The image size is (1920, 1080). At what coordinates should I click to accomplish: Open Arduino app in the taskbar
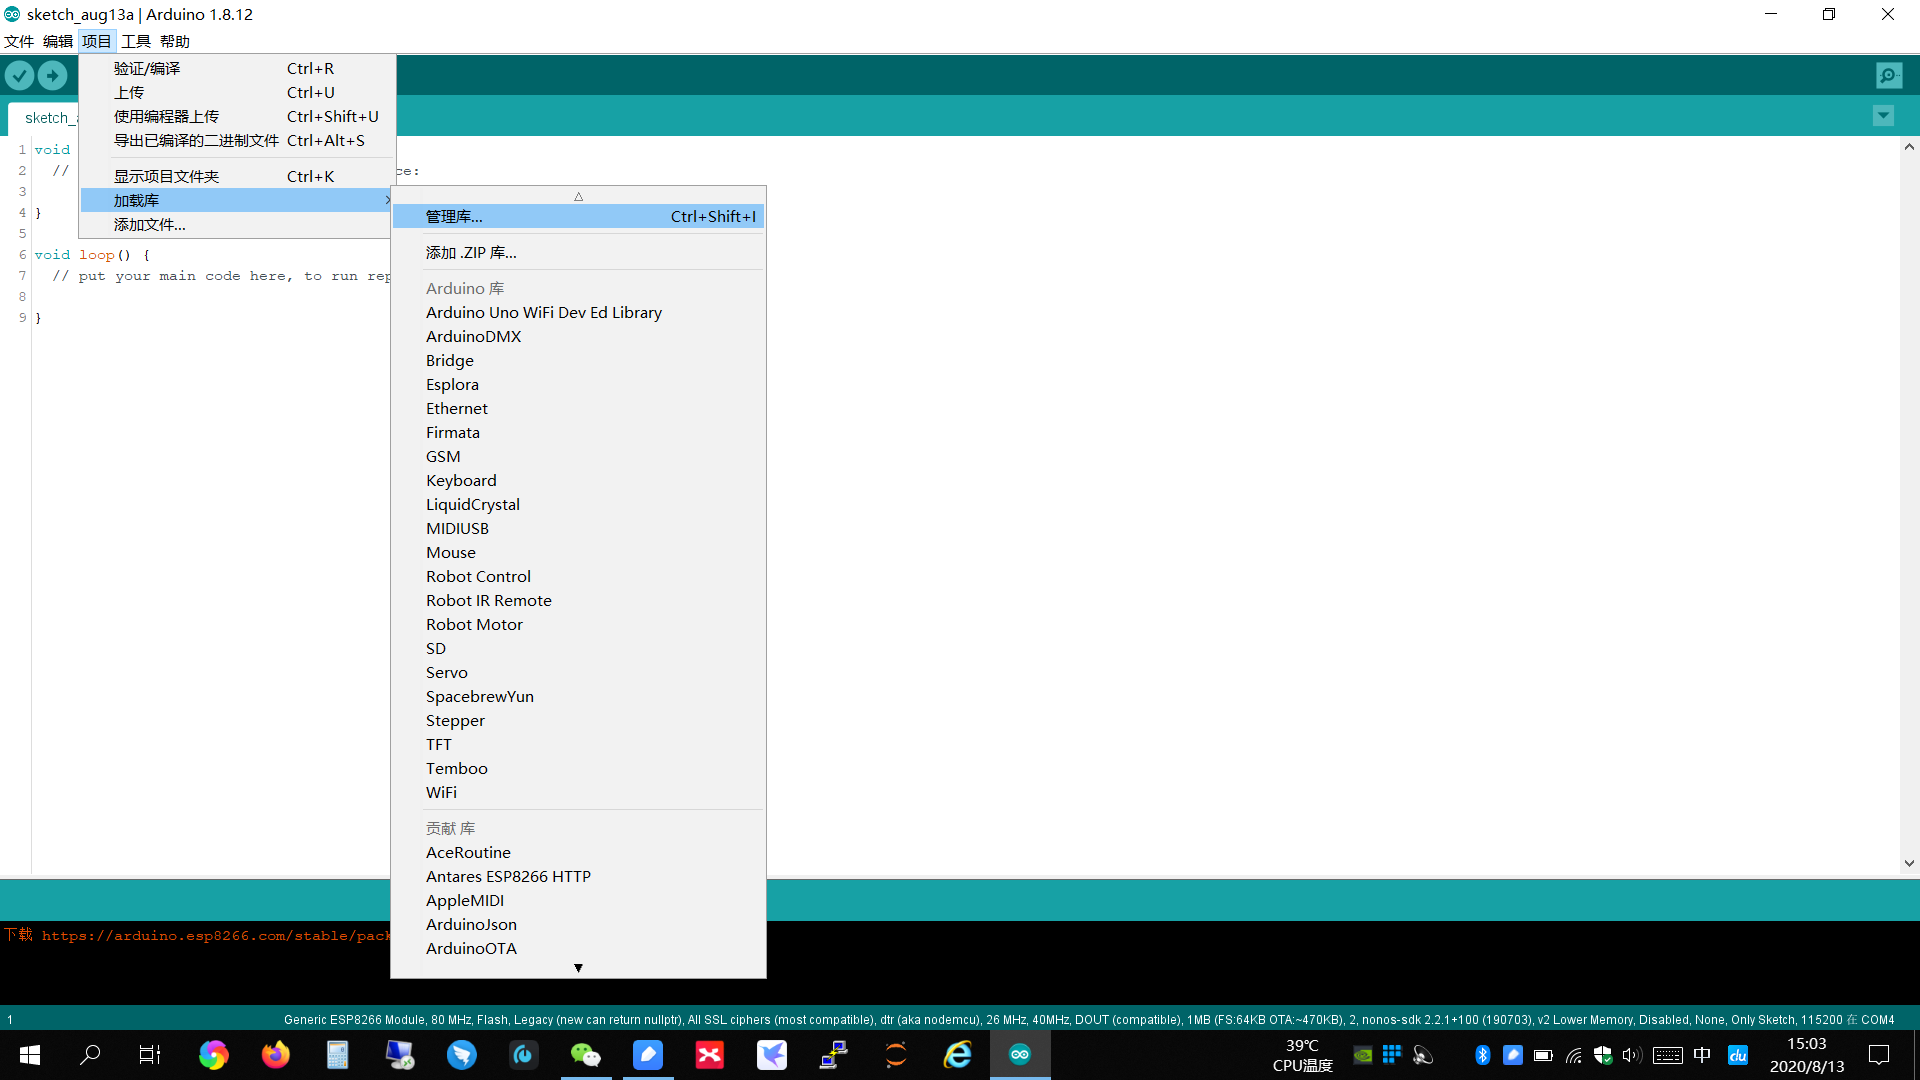1019,1054
